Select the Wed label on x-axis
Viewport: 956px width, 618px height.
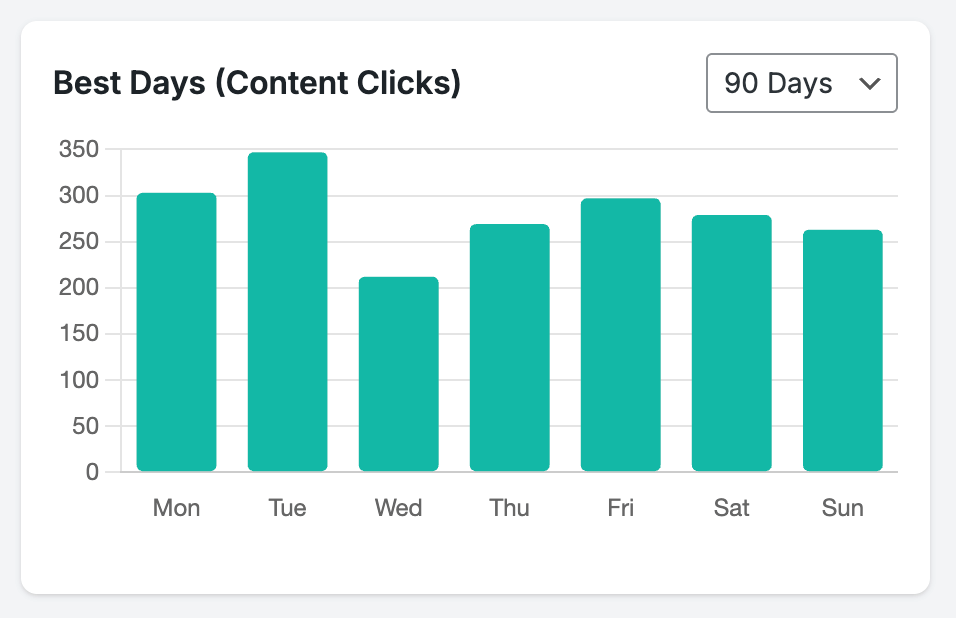point(398,507)
